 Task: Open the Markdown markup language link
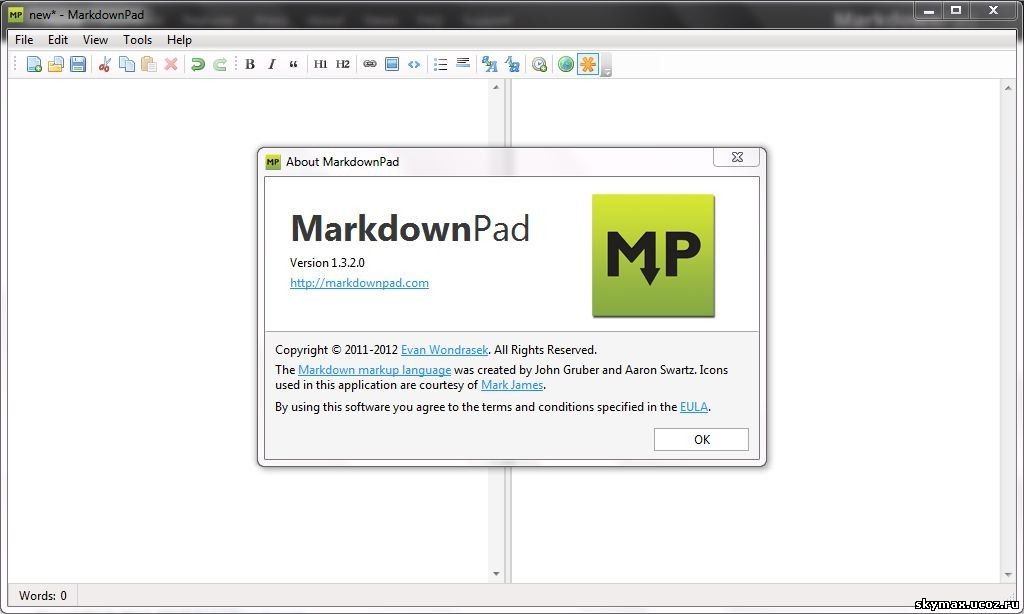point(374,370)
